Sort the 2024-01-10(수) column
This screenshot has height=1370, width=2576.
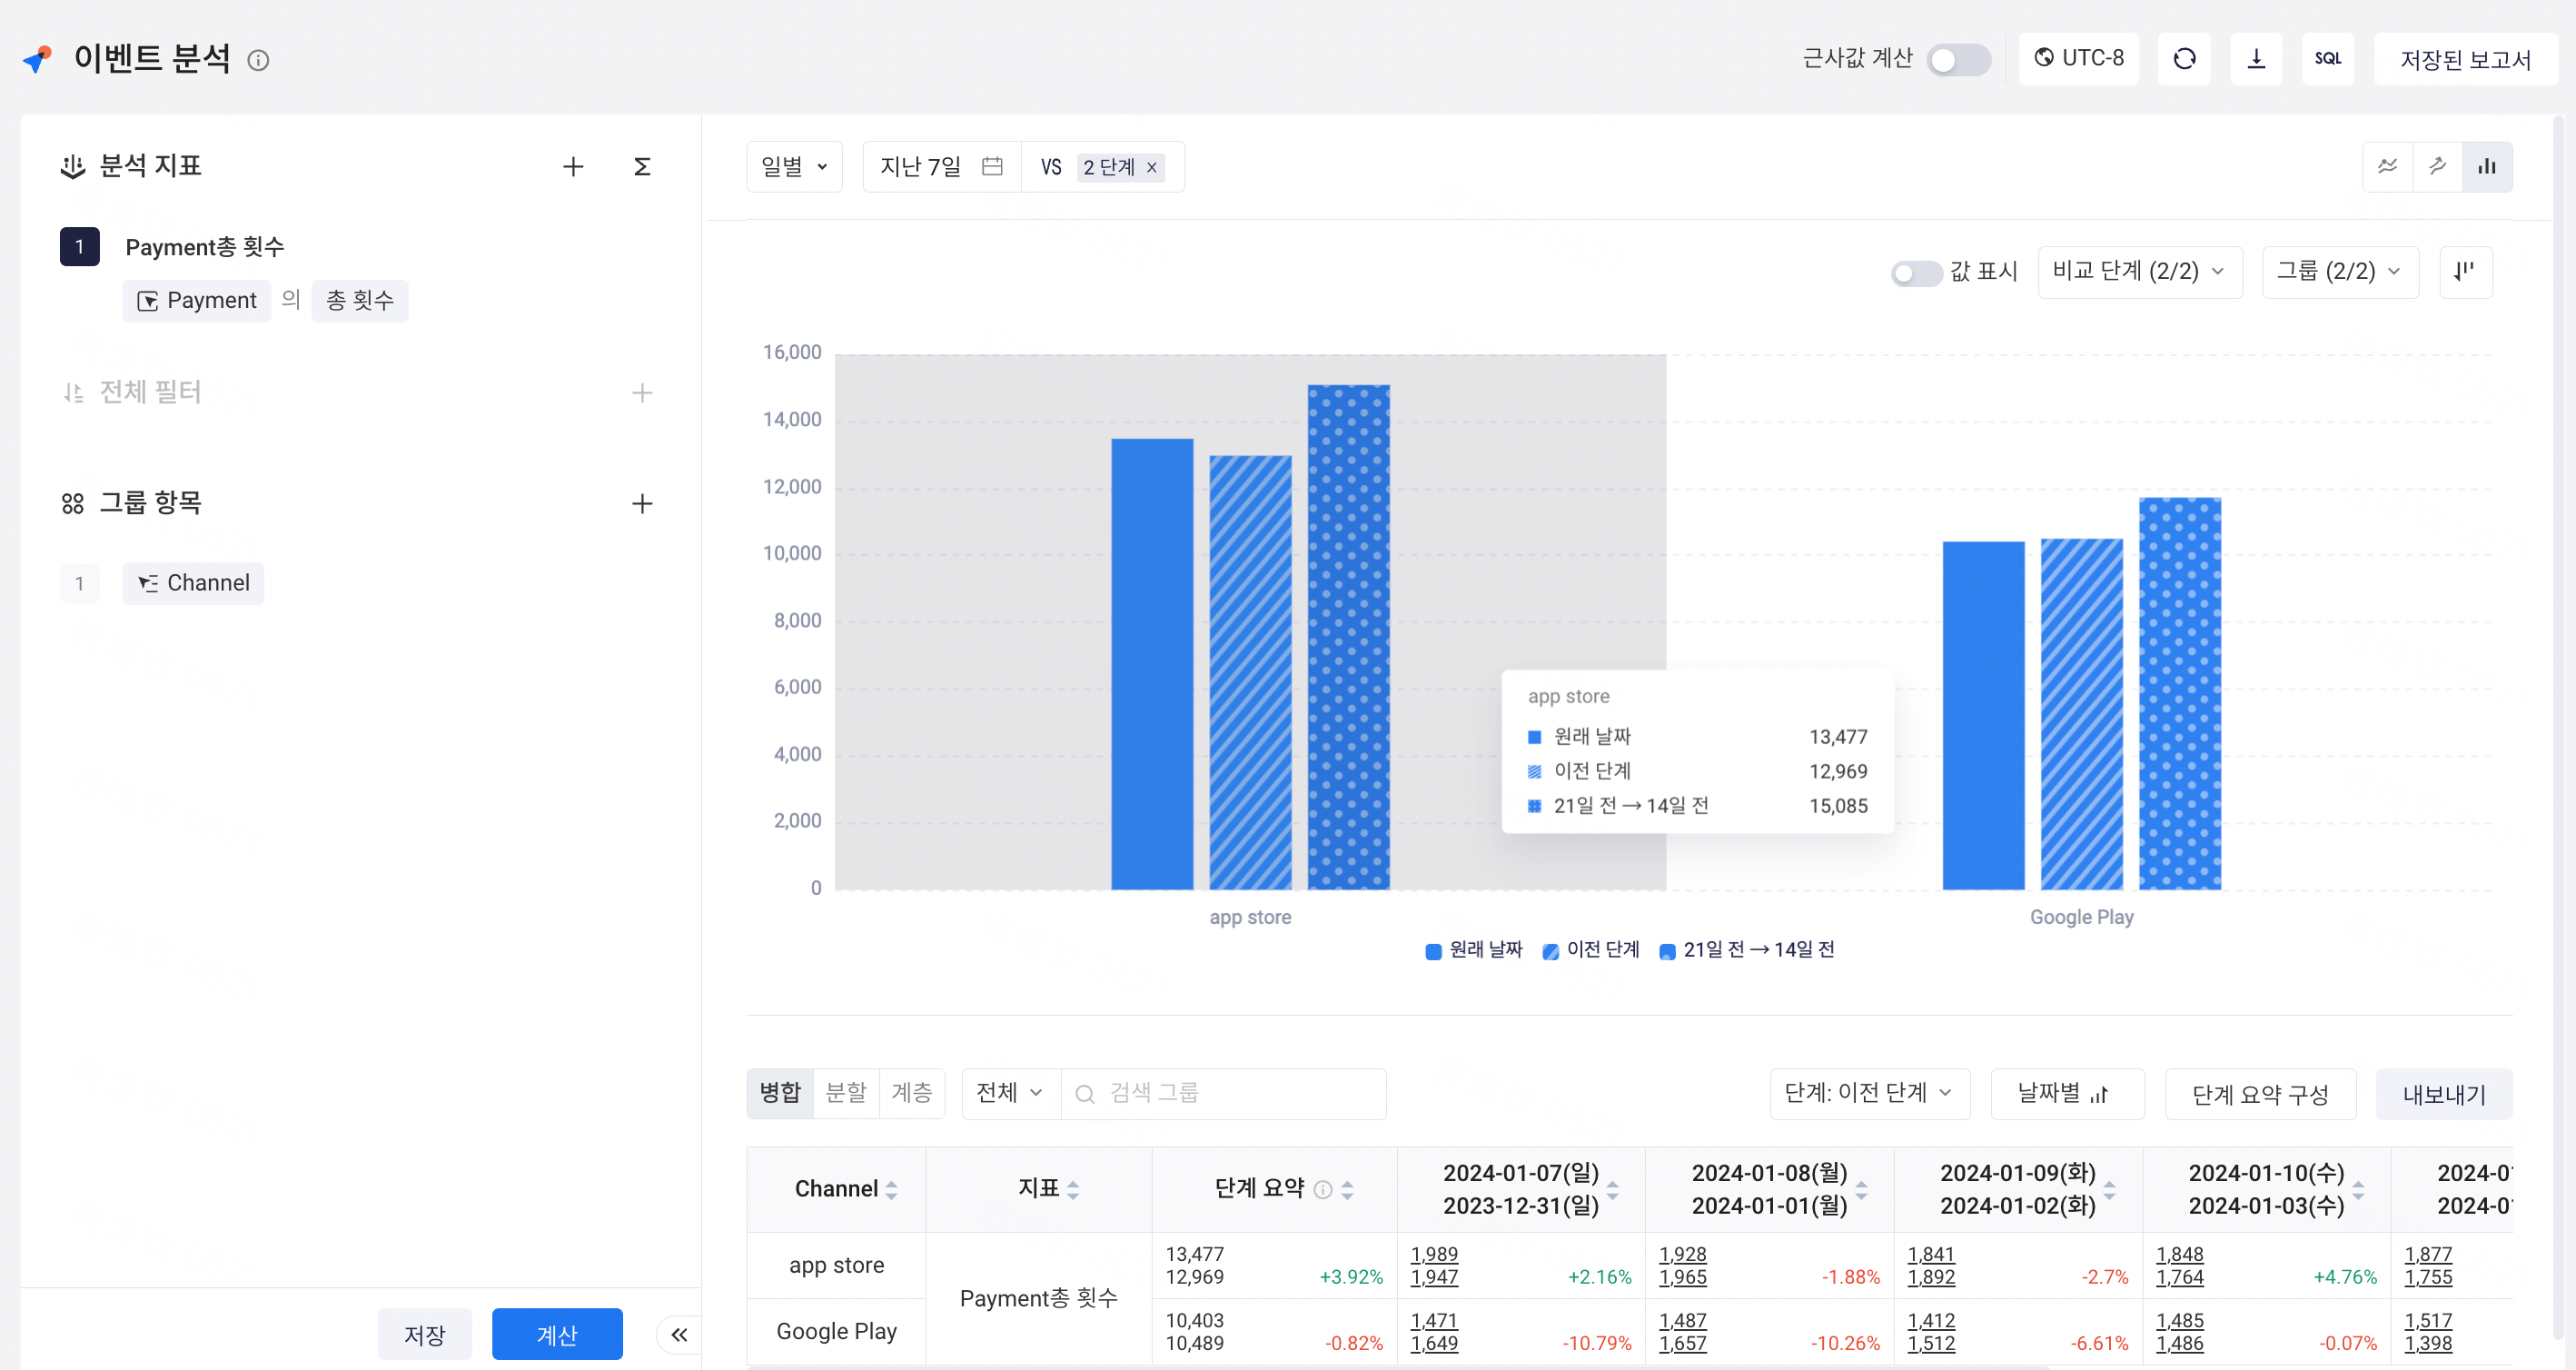(x=2358, y=1190)
